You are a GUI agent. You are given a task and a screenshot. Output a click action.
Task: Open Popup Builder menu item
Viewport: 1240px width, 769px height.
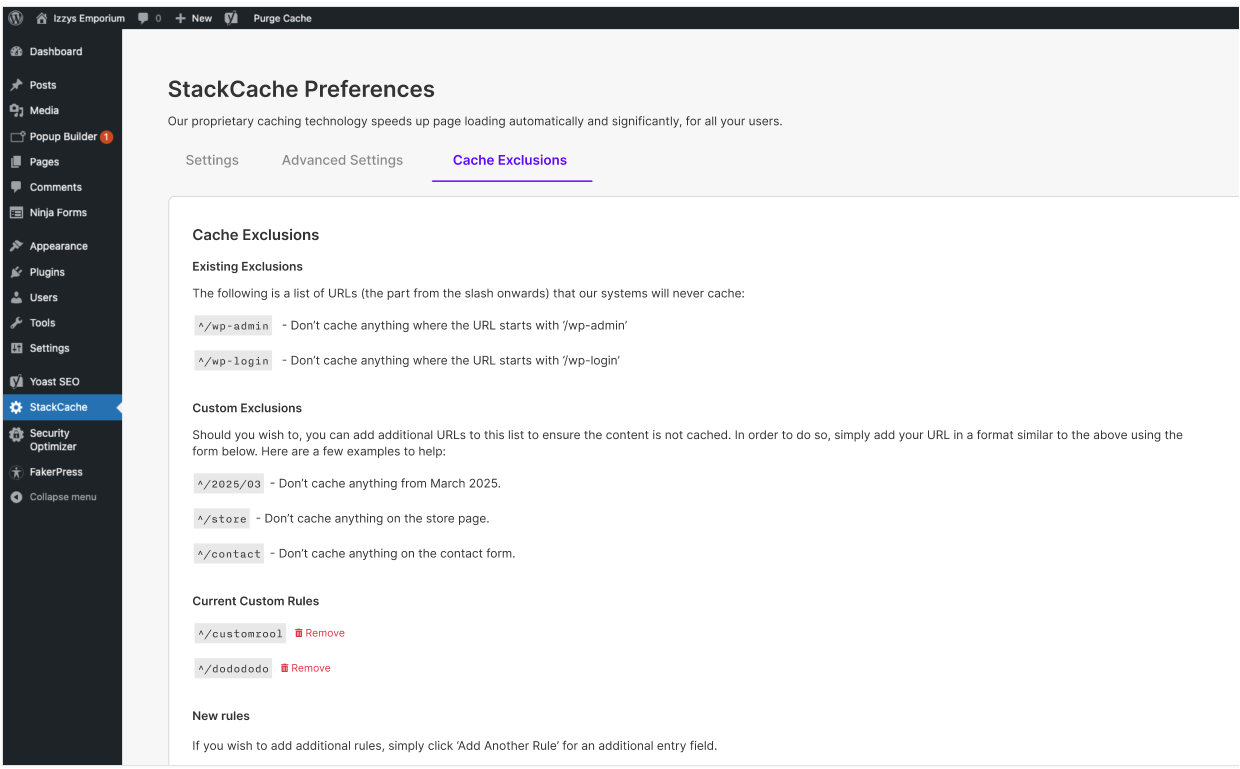pyautogui.click(x=63, y=137)
